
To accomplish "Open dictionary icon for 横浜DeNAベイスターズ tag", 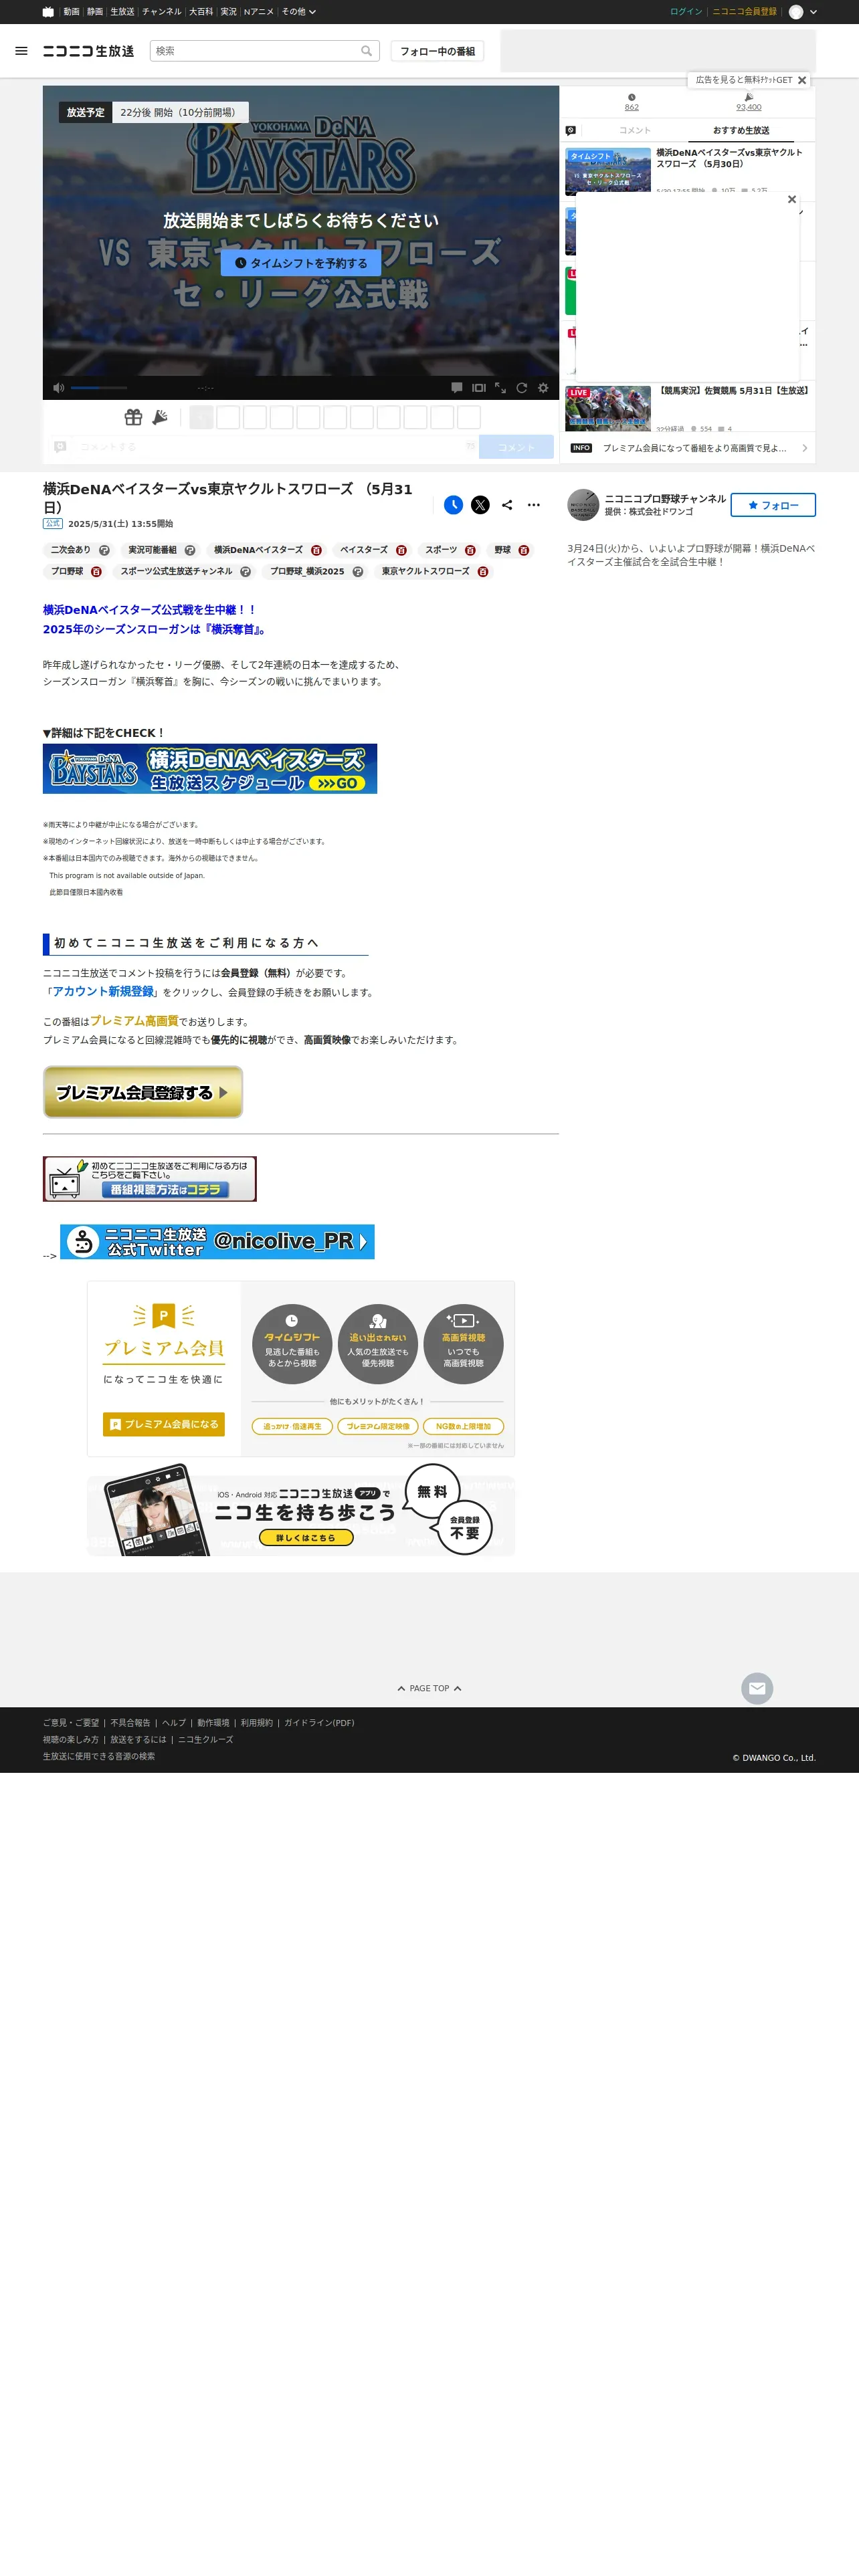I will tap(316, 550).
